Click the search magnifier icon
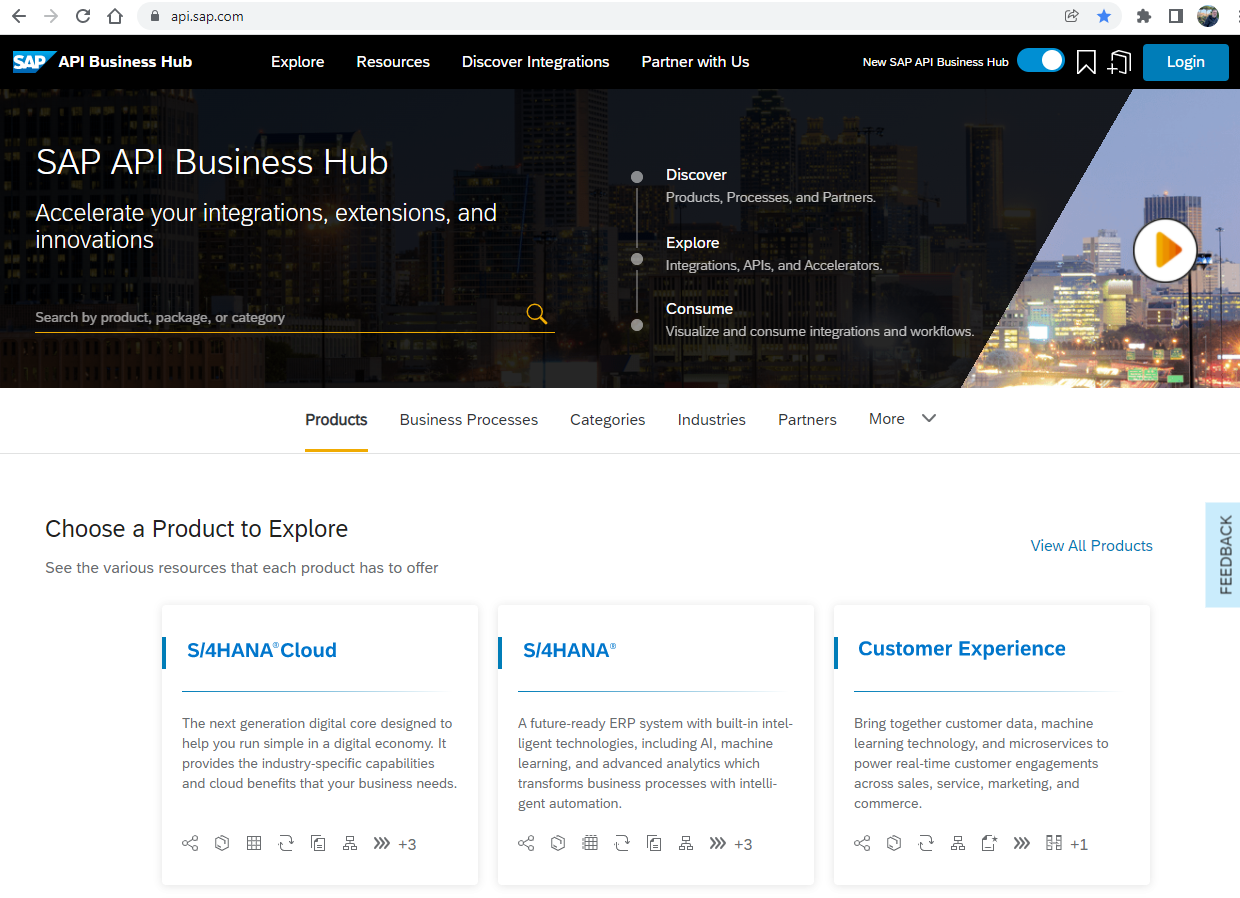The width and height of the screenshot is (1240, 898). [537, 315]
